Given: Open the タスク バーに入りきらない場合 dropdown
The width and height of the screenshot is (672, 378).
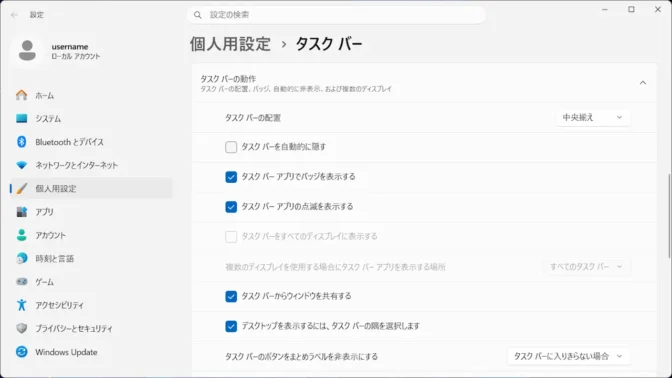Looking at the screenshot, I should (568, 356).
